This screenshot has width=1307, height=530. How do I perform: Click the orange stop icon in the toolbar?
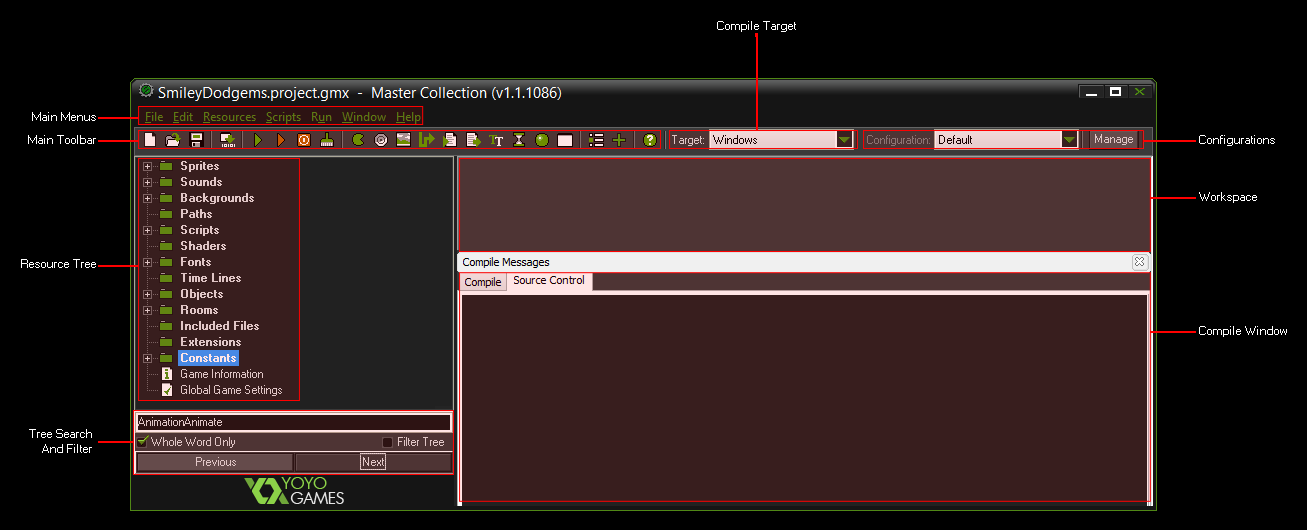(304, 140)
